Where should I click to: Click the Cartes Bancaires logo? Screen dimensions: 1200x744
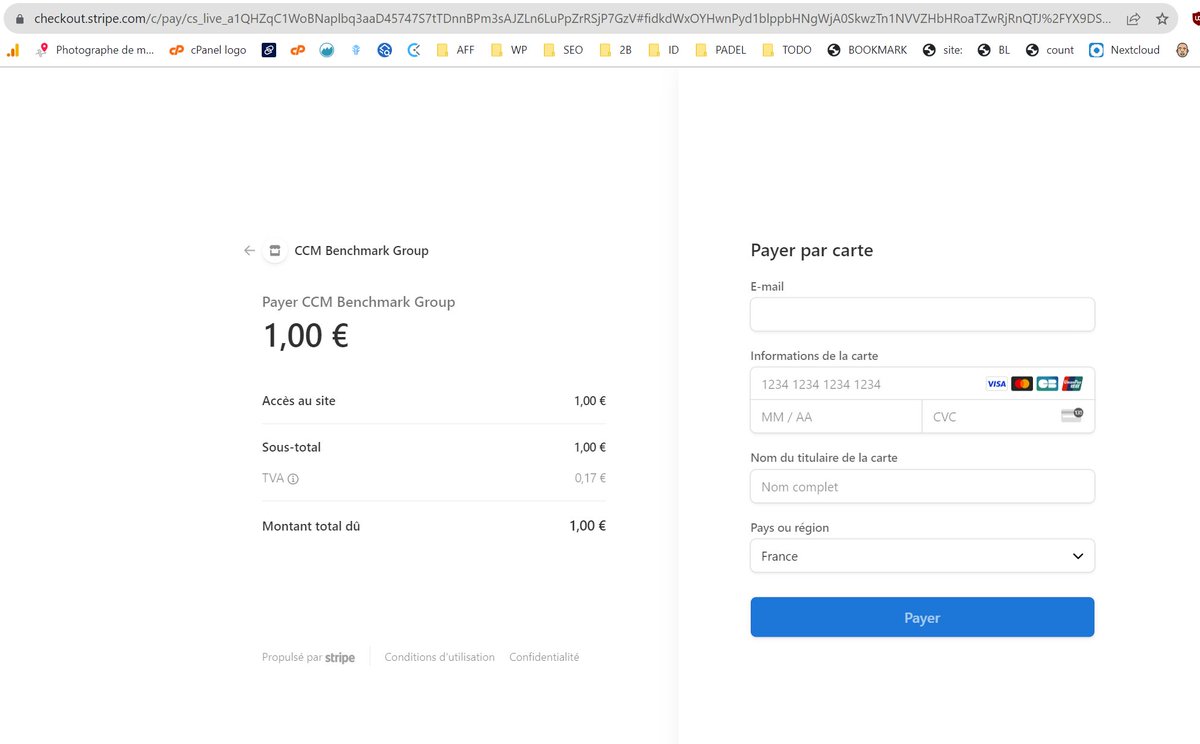pos(1047,384)
